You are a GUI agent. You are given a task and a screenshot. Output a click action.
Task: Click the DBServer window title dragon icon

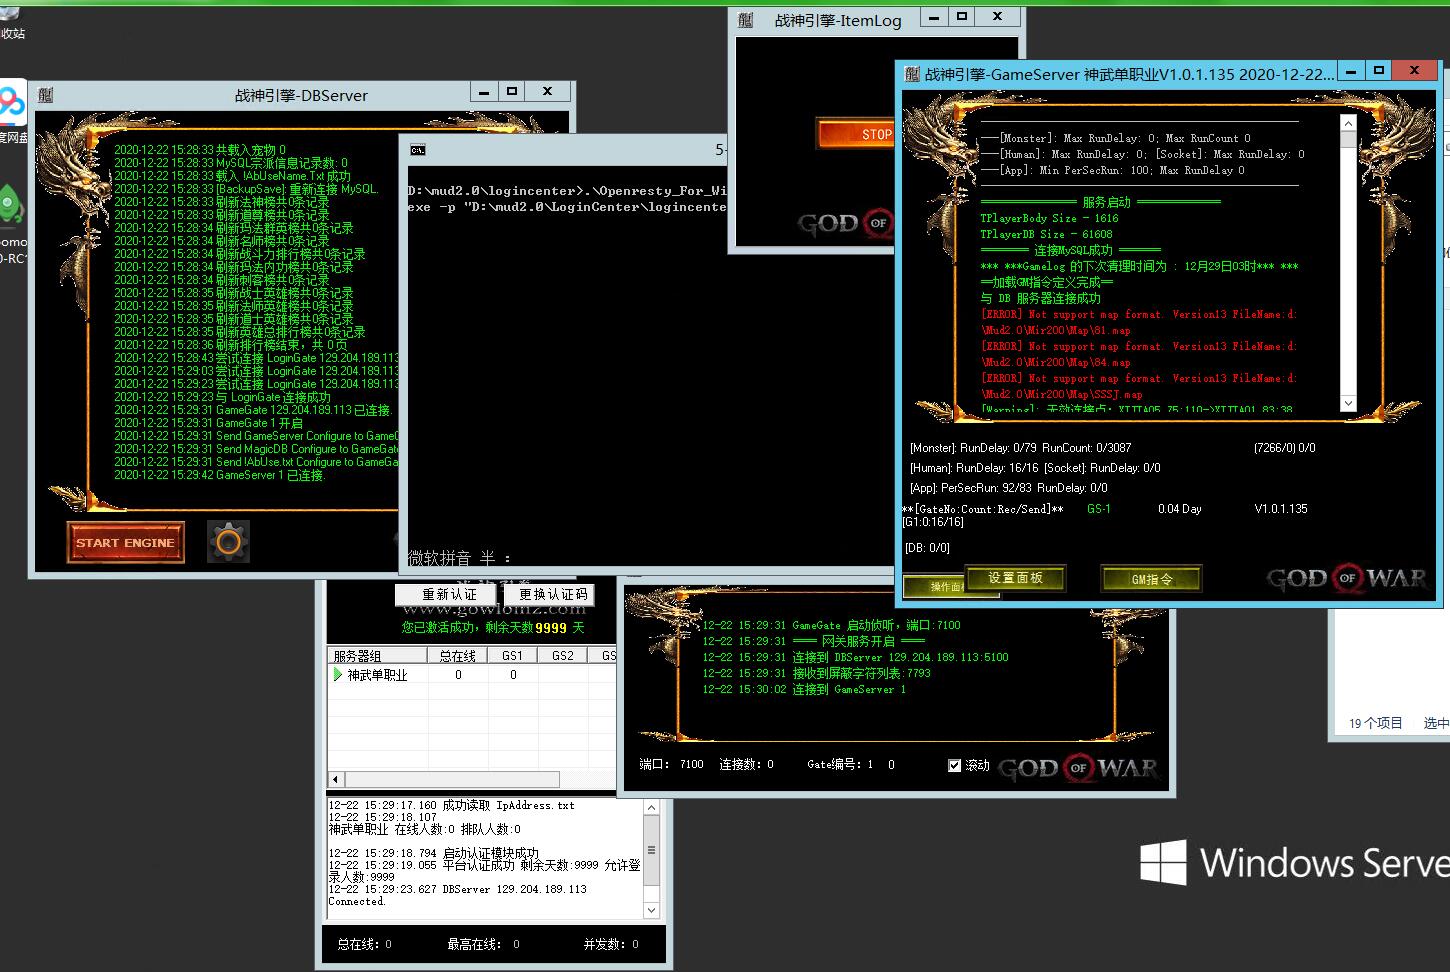(46, 95)
